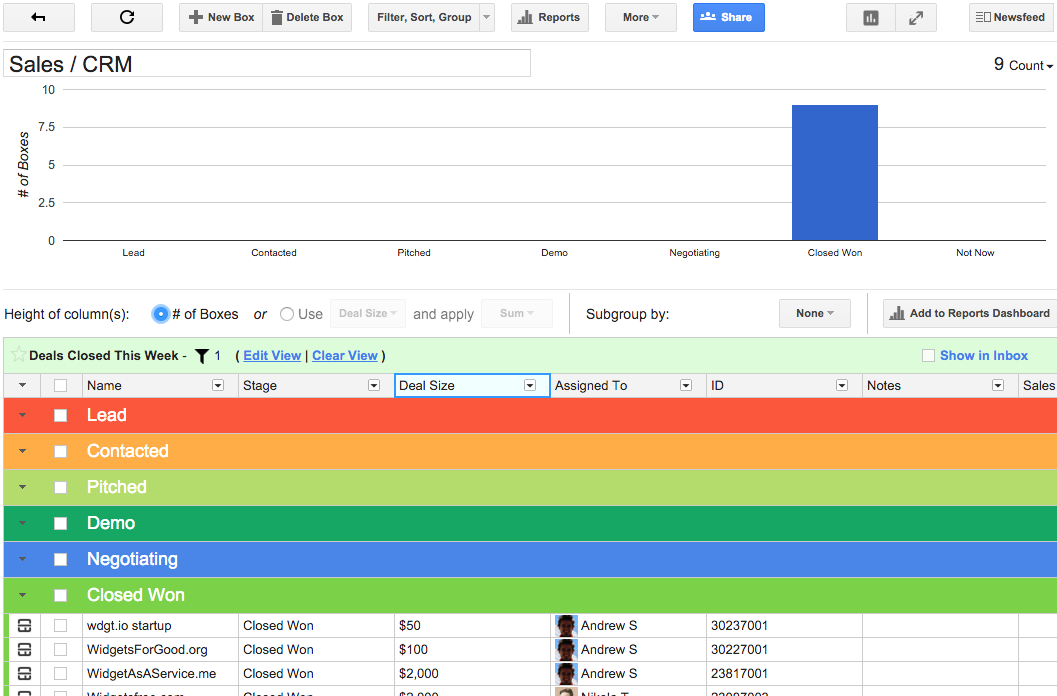The width and height of the screenshot is (1057, 696).
Task: Open the Subgroup by None dropdown
Action: click(x=814, y=314)
